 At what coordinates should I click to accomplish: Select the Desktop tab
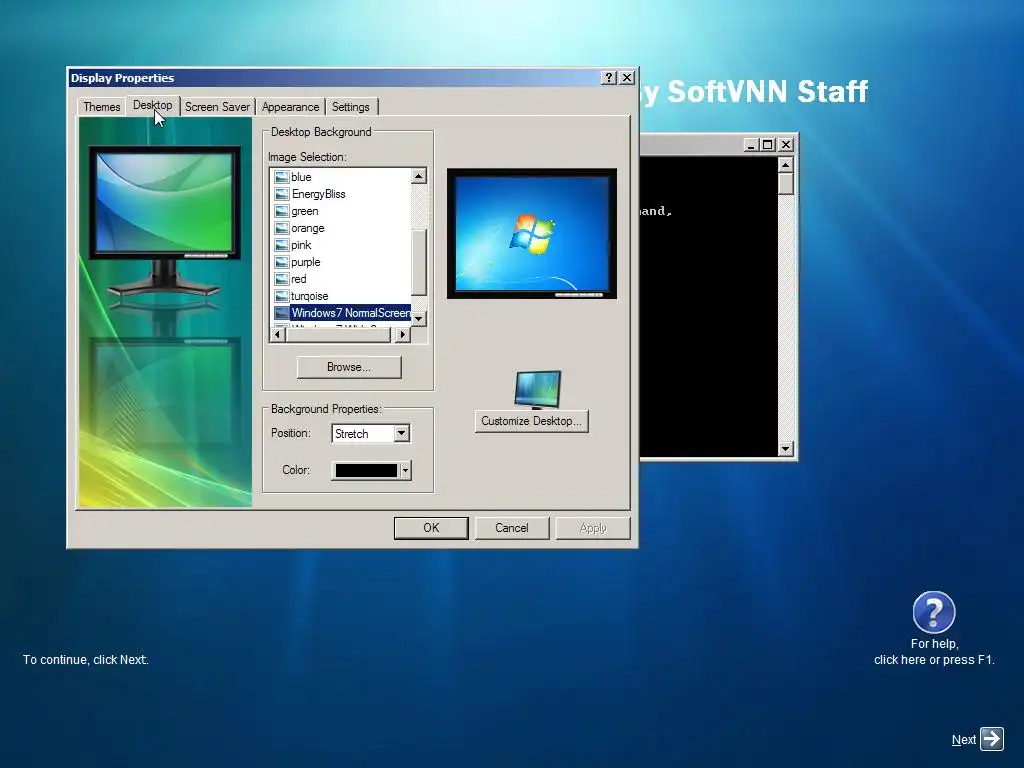tap(152, 105)
